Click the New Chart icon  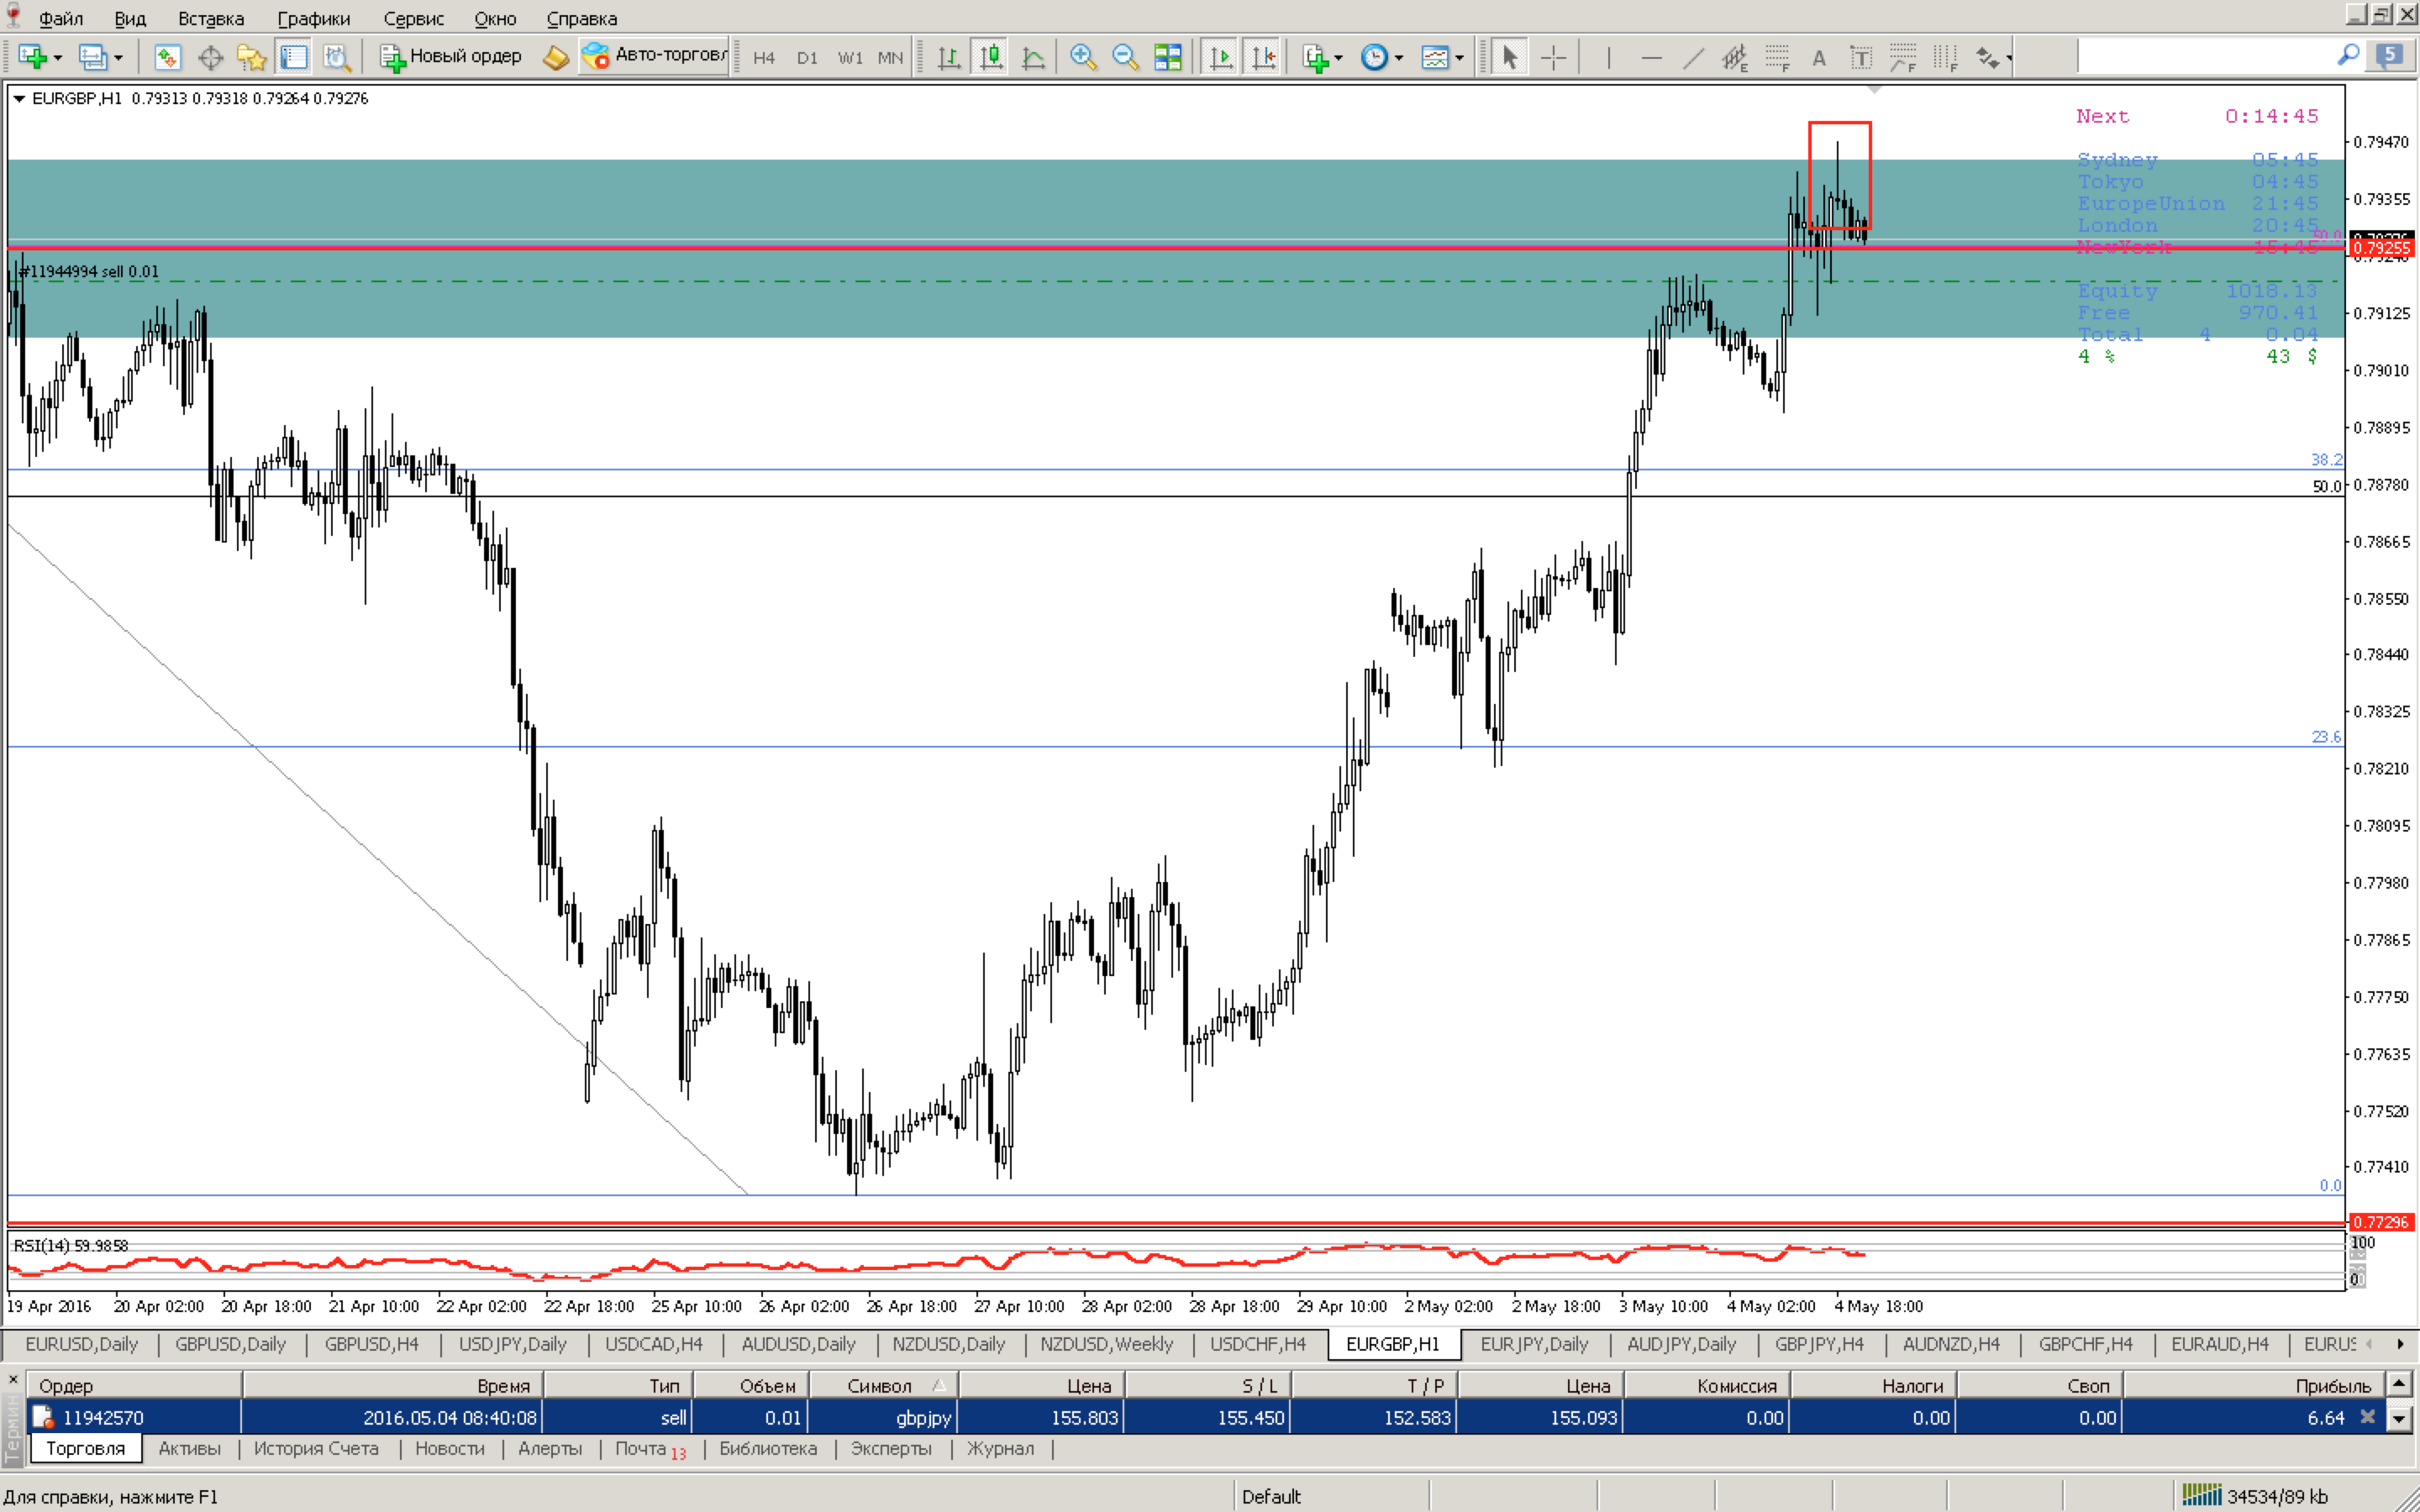pyautogui.click(x=32, y=57)
